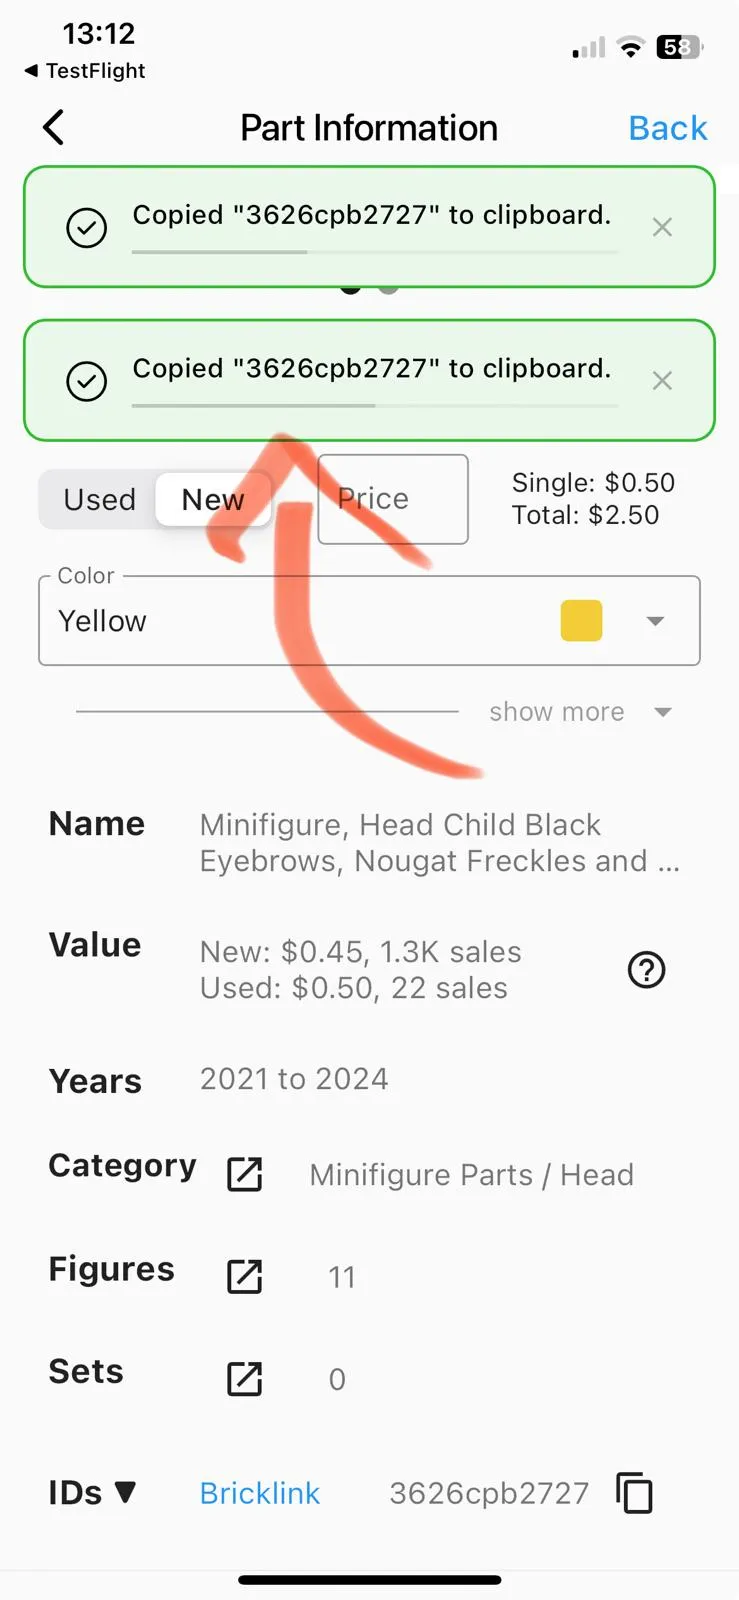Open the Bricklink link

[x=260, y=1493]
